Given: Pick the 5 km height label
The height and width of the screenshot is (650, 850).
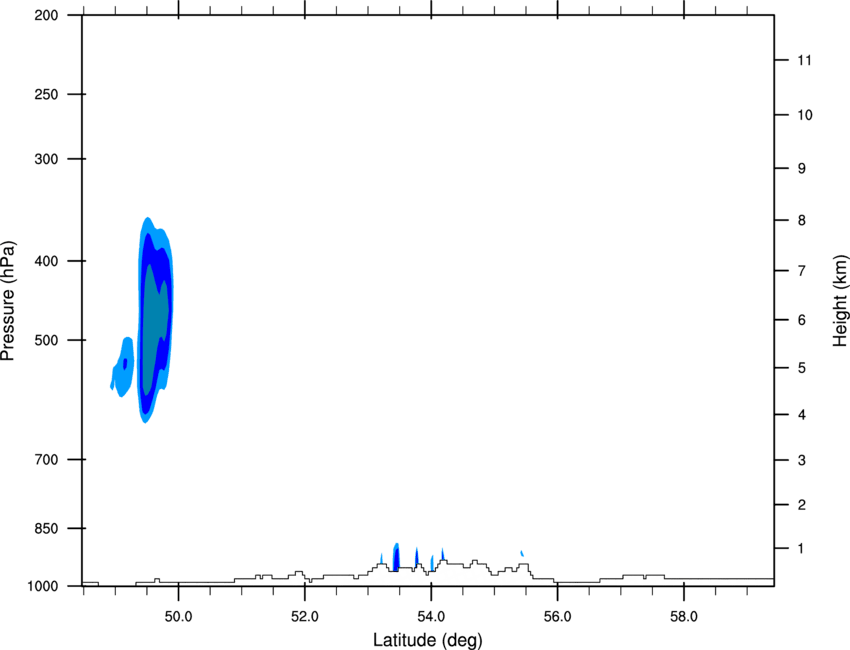Looking at the screenshot, I should click(802, 368).
